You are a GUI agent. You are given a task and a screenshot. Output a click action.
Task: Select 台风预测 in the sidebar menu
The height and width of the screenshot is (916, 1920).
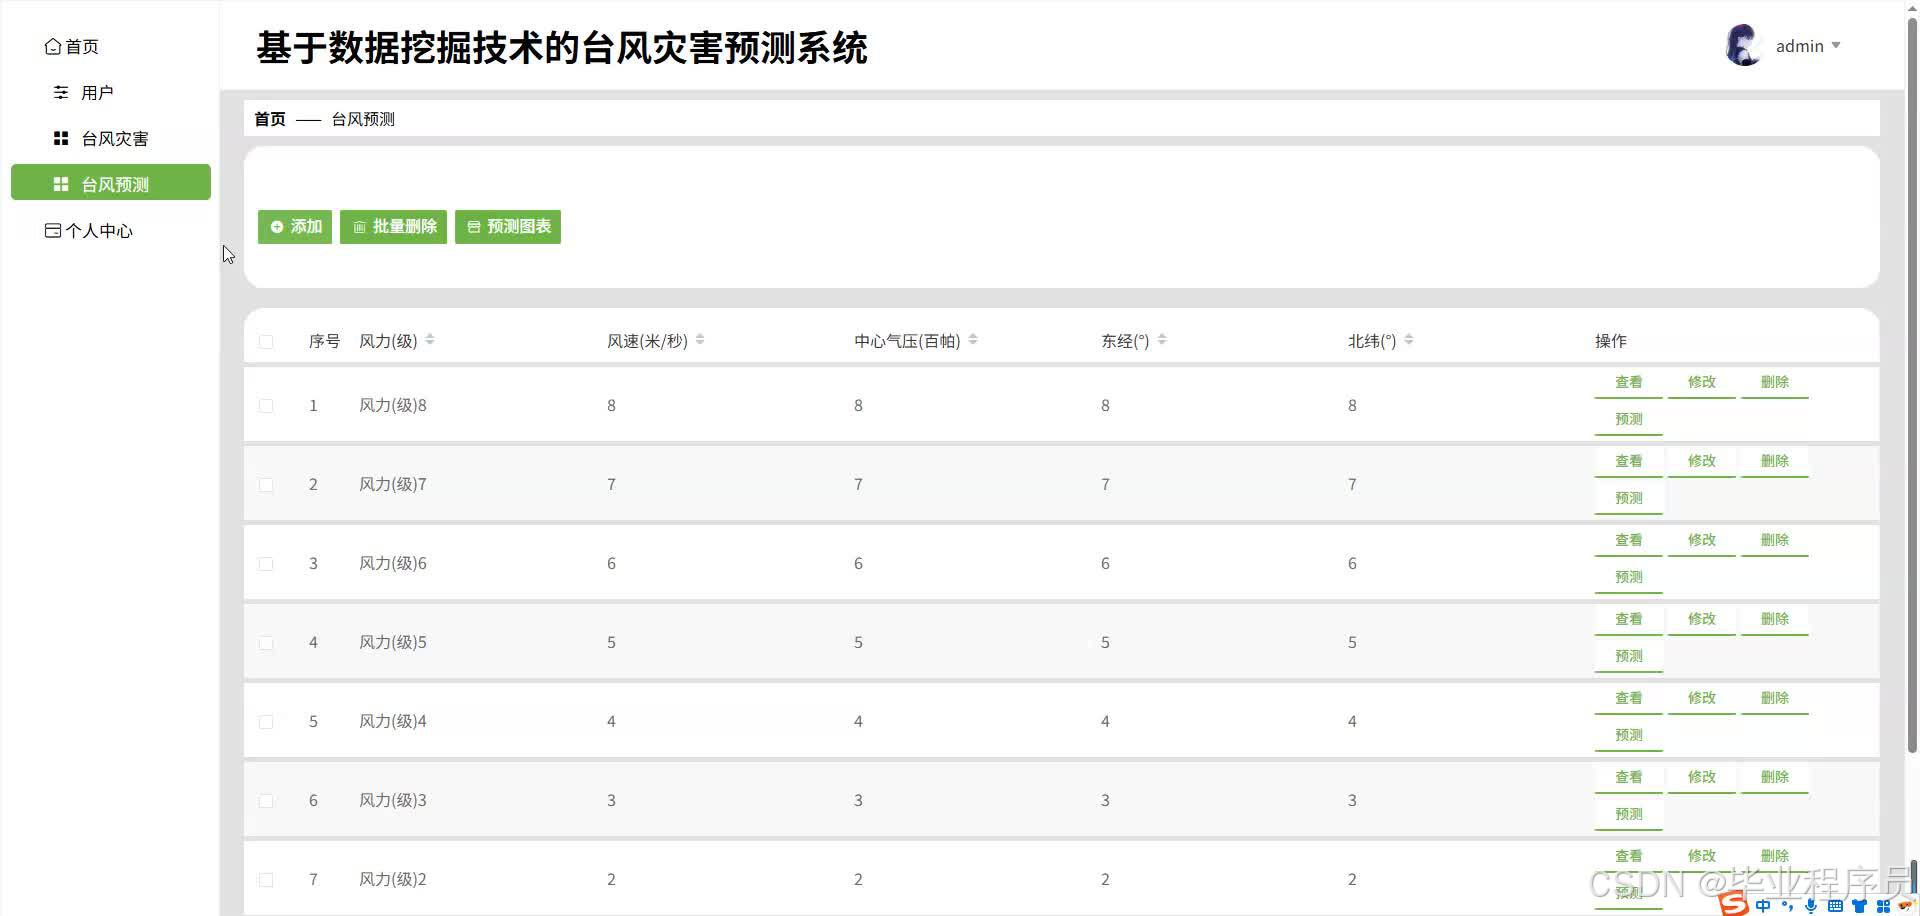tap(111, 182)
